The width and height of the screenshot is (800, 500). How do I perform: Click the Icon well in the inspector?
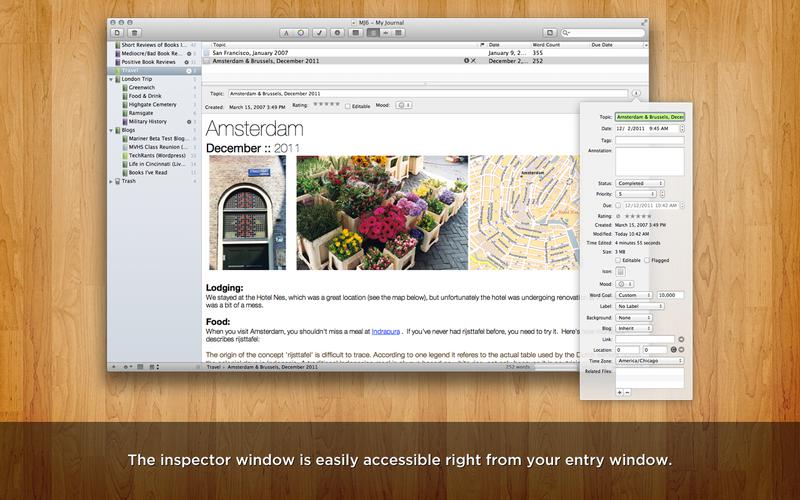pos(620,271)
